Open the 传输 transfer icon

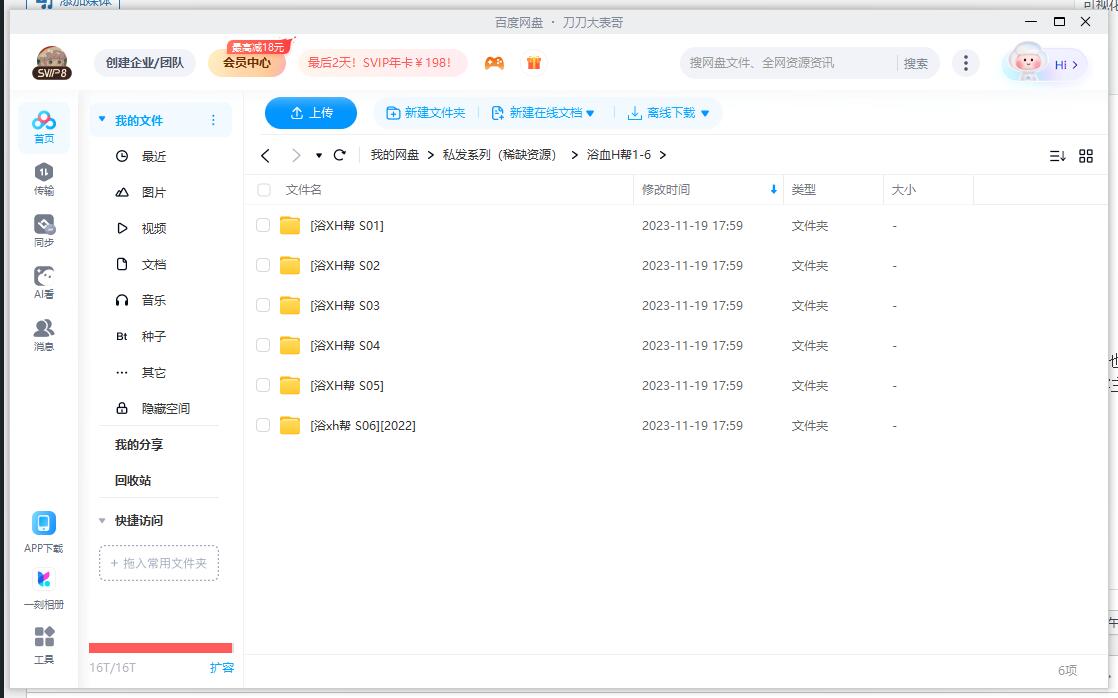(43, 179)
